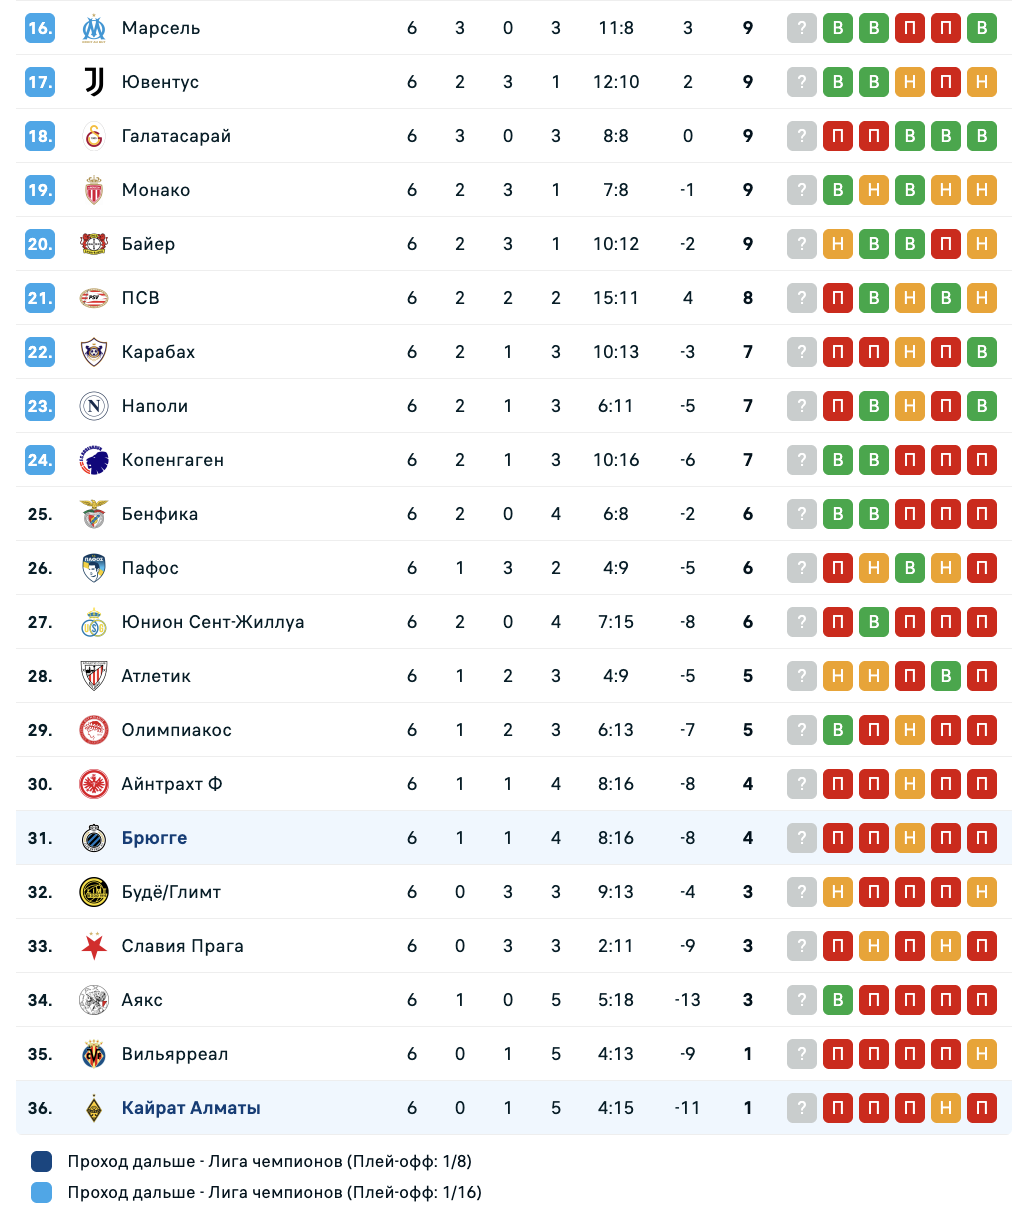Click the Marseille club crest icon
The height and width of the screenshot is (1222, 1026).
click(94, 28)
